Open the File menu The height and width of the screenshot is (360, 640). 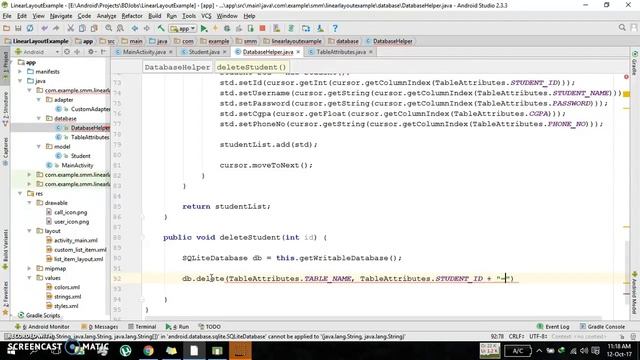click(x=7, y=16)
